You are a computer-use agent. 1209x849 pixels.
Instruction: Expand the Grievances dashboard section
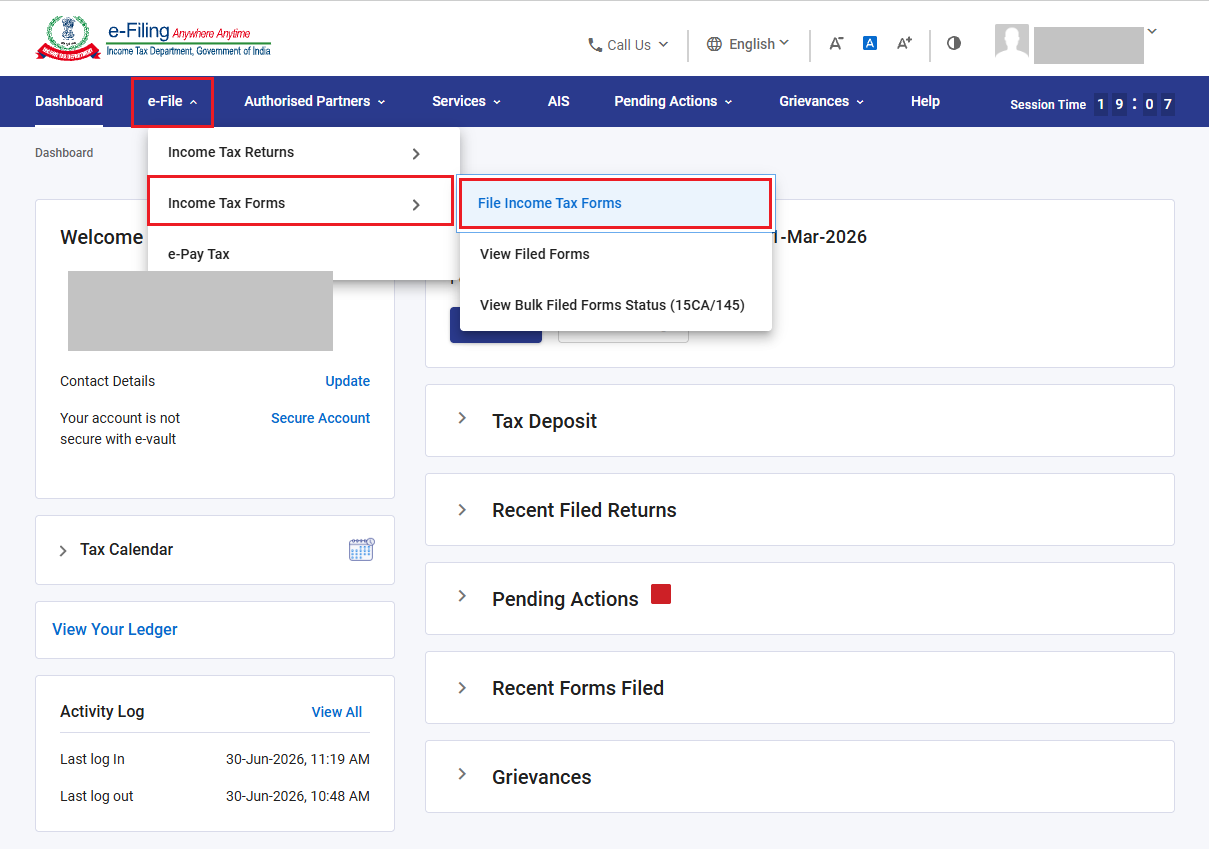tap(800, 777)
